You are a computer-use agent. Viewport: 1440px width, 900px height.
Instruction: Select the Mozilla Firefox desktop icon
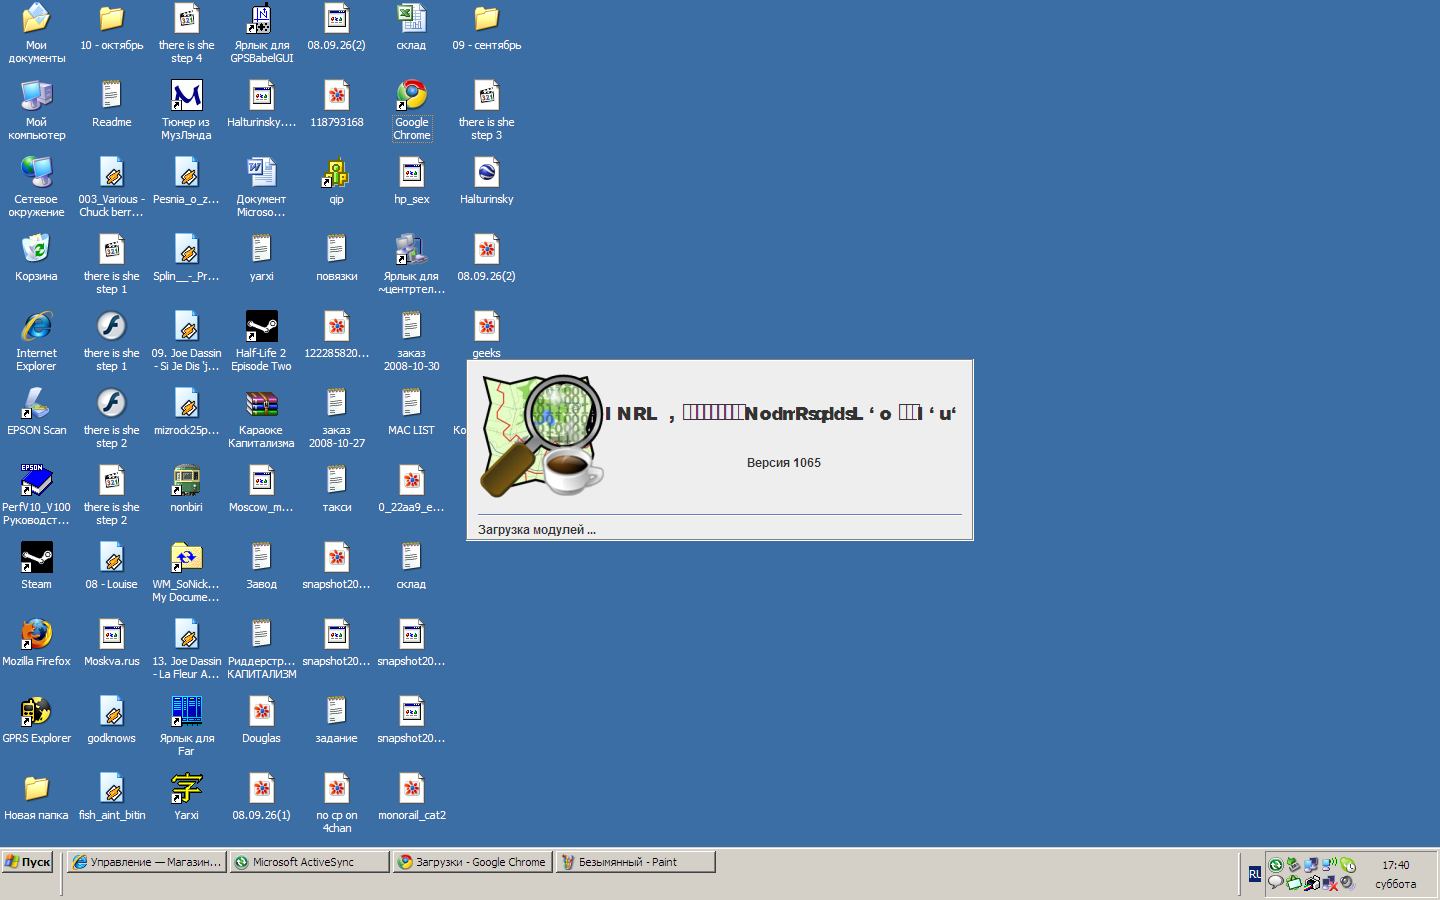(37, 635)
